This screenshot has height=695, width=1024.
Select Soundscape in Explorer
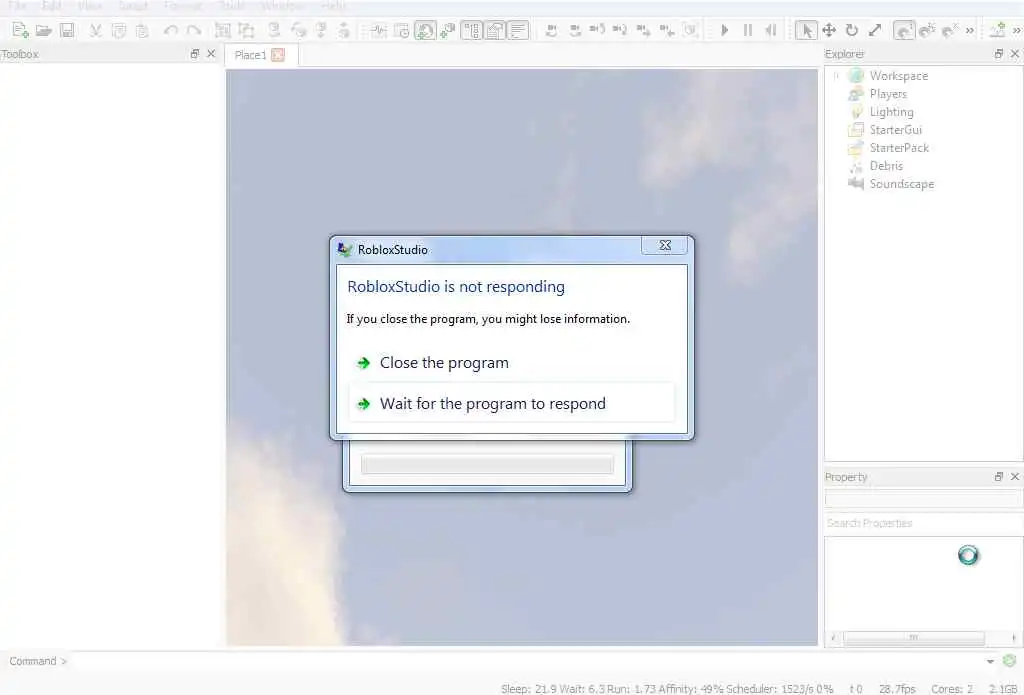tap(902, 184)
